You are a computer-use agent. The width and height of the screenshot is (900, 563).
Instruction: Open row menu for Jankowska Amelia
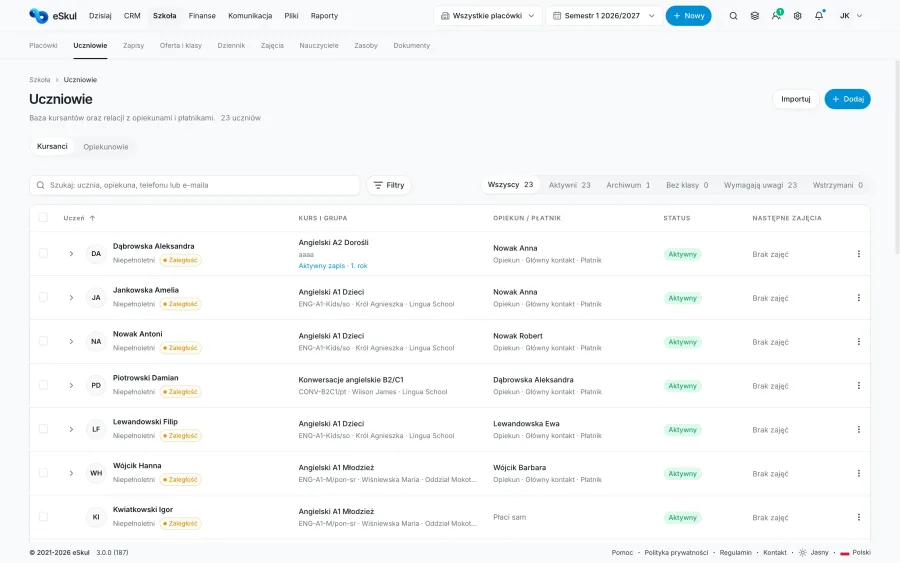859,298
